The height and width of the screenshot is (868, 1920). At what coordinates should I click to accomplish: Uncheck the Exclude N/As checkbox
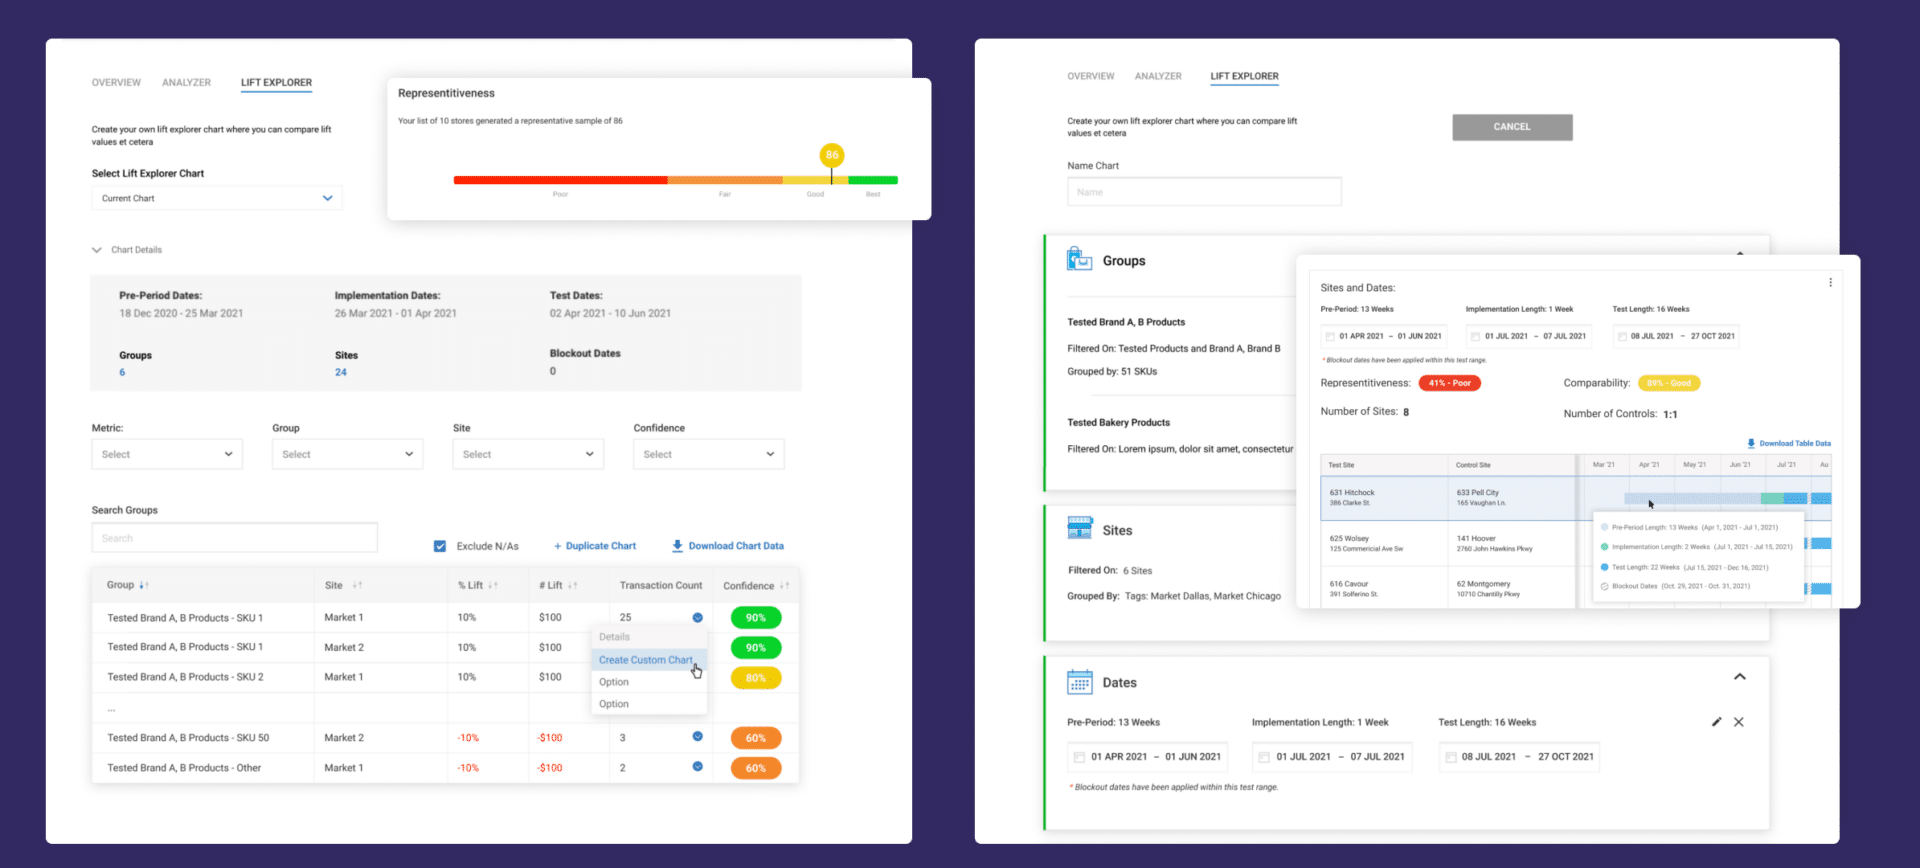[440, 546]
